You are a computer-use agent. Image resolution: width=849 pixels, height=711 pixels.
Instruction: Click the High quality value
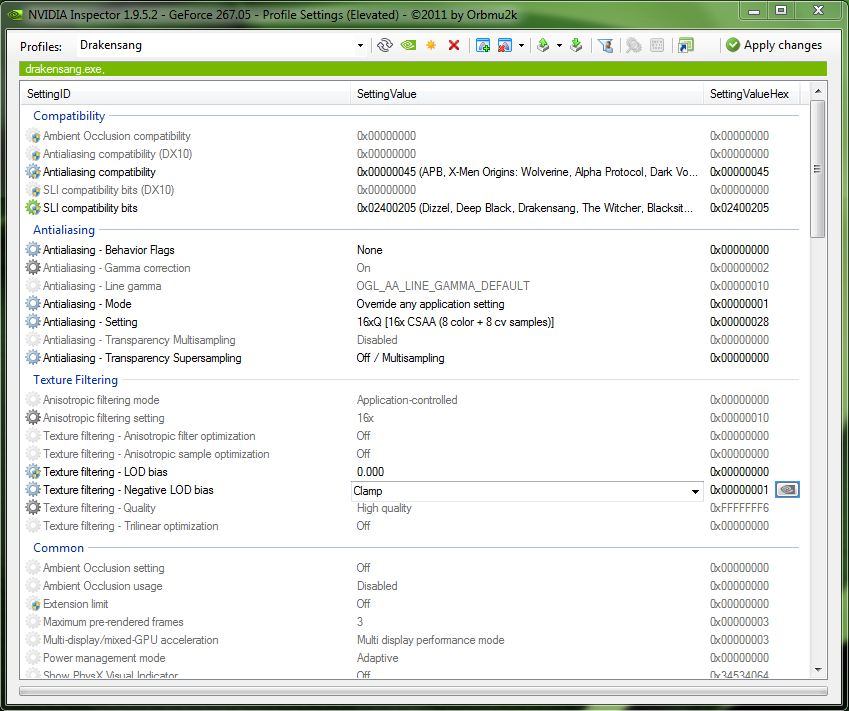pyautogui.click(x=384, y=508)
